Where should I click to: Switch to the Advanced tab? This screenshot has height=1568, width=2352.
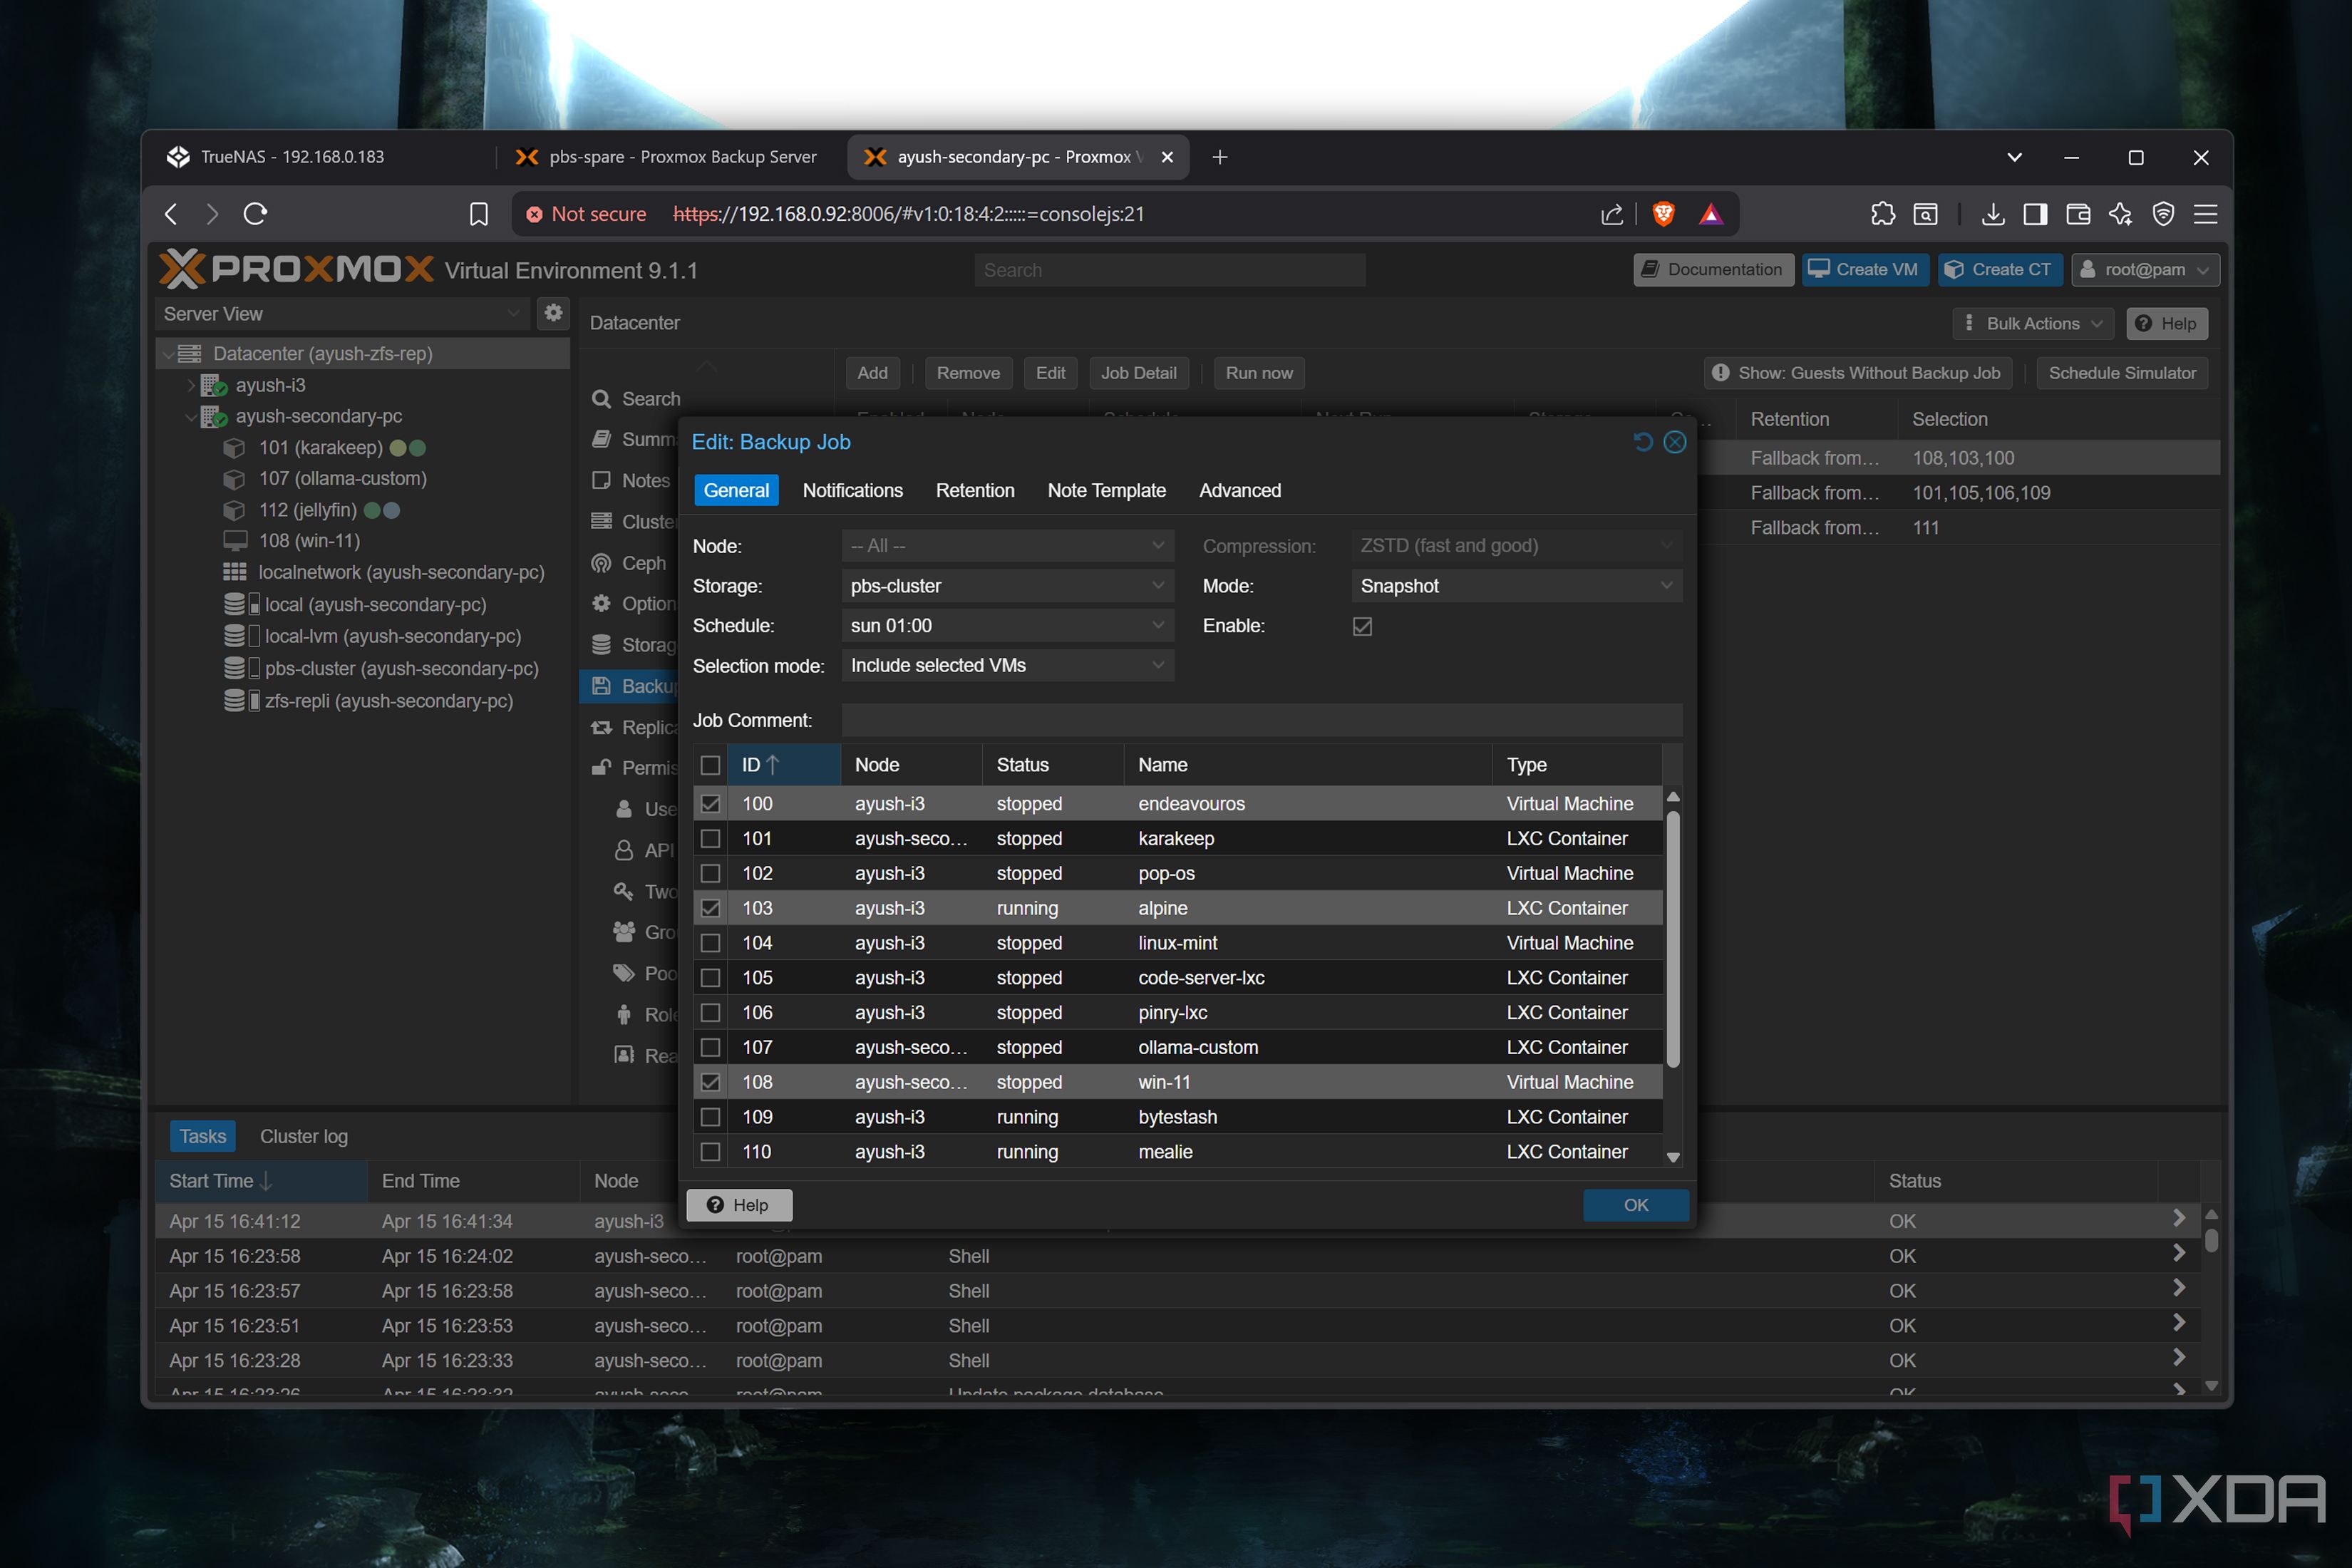coord(1240,491)
